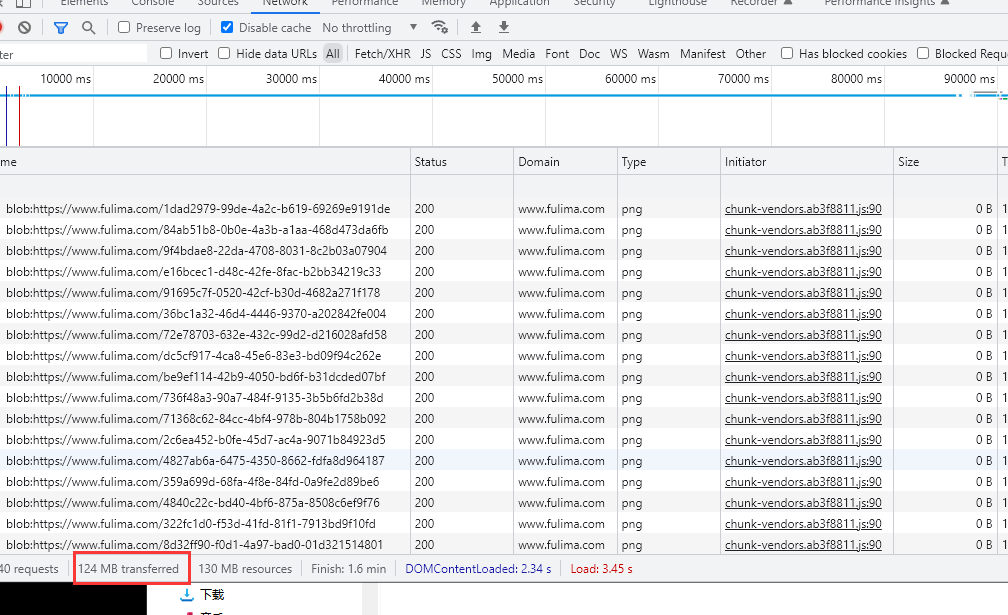Image resolution: width=1008 pixels, height=615 pixels.
Task: Sort by the Size column header
Action: pos(945,162)
